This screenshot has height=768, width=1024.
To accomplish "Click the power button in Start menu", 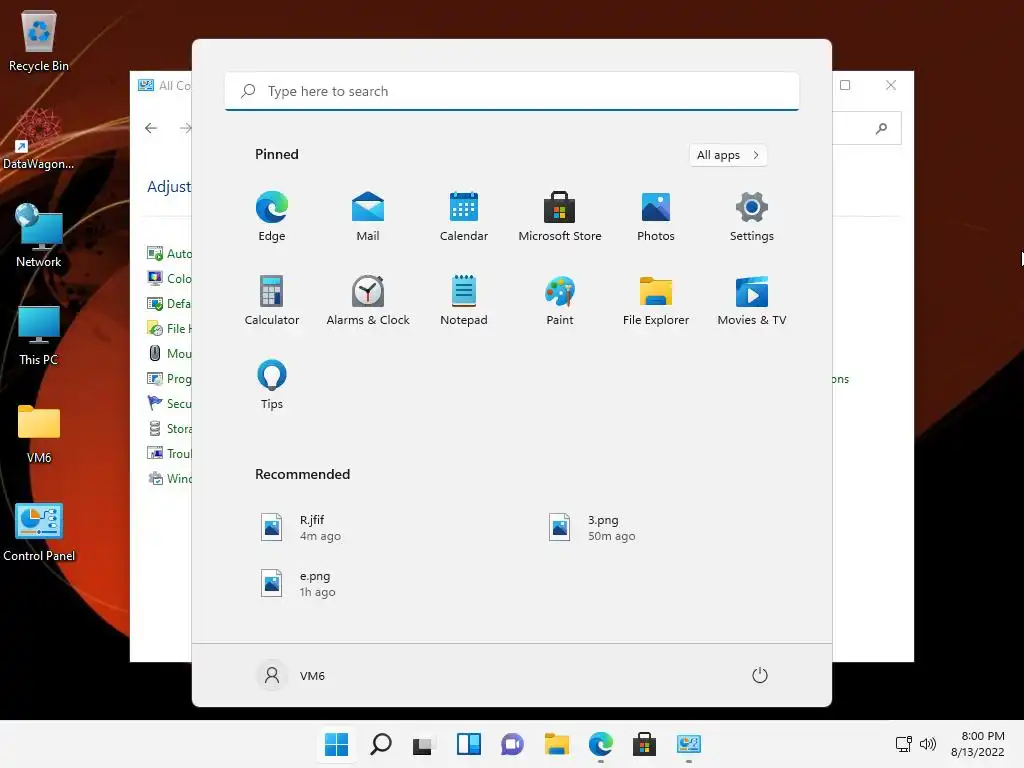I will click(x=760, y=675).
